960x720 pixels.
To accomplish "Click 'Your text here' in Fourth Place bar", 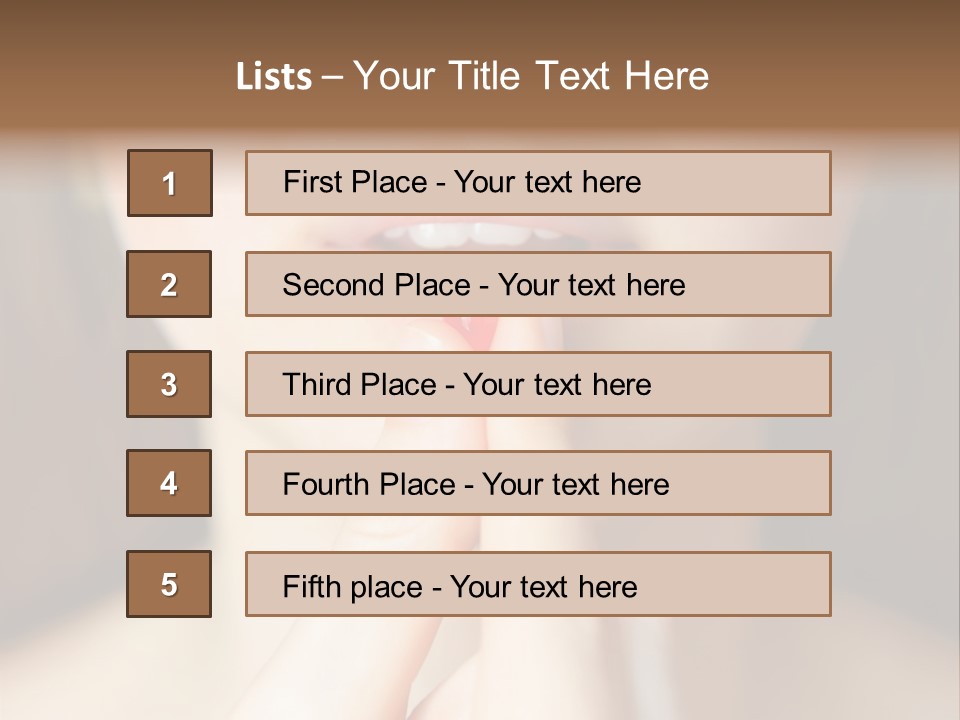I will pyautogui.click(x=575, y=485).
